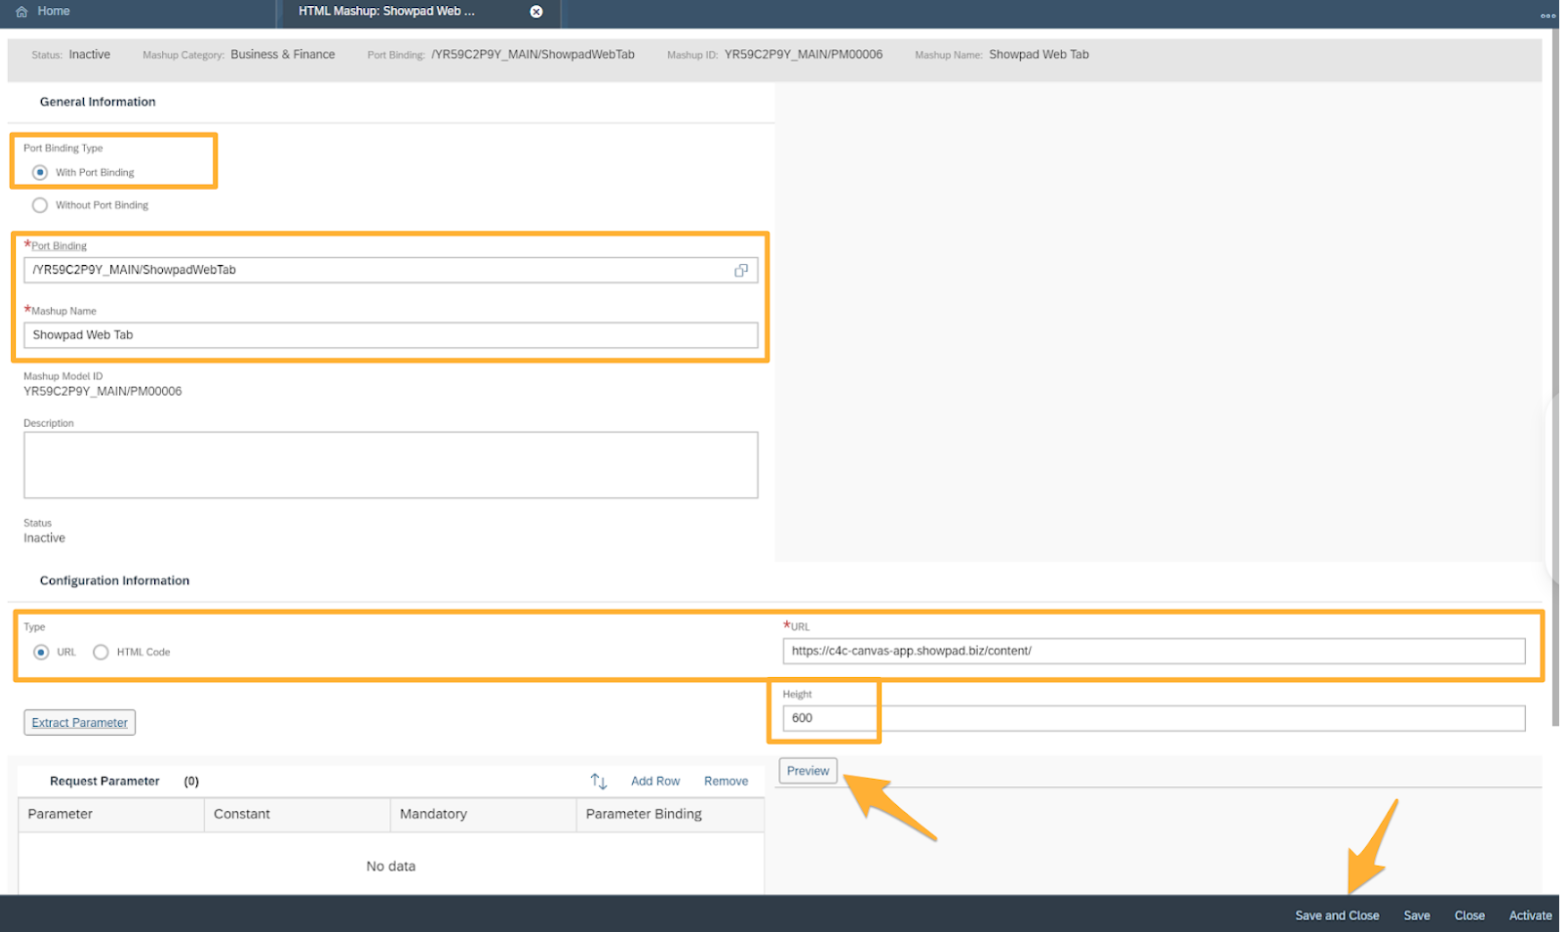Open the Port Binding value help icon
This screenshot has height=932, width=1560.
741,270
